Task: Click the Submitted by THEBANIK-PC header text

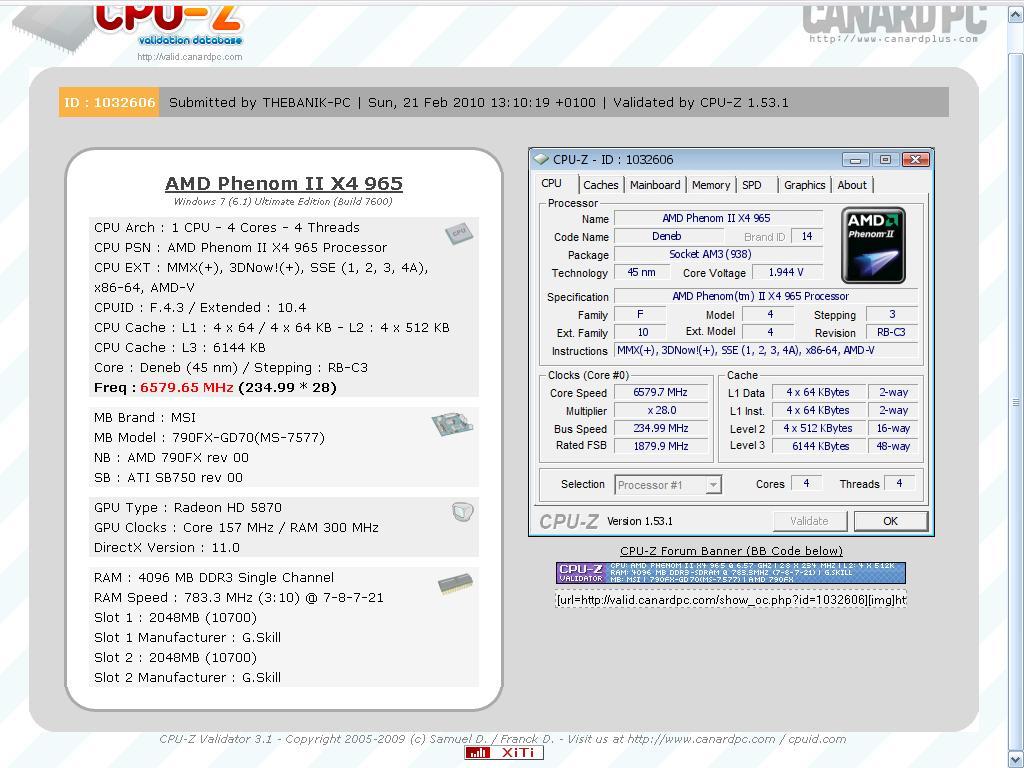Action: pyautogui.click(x=259, y=103)
